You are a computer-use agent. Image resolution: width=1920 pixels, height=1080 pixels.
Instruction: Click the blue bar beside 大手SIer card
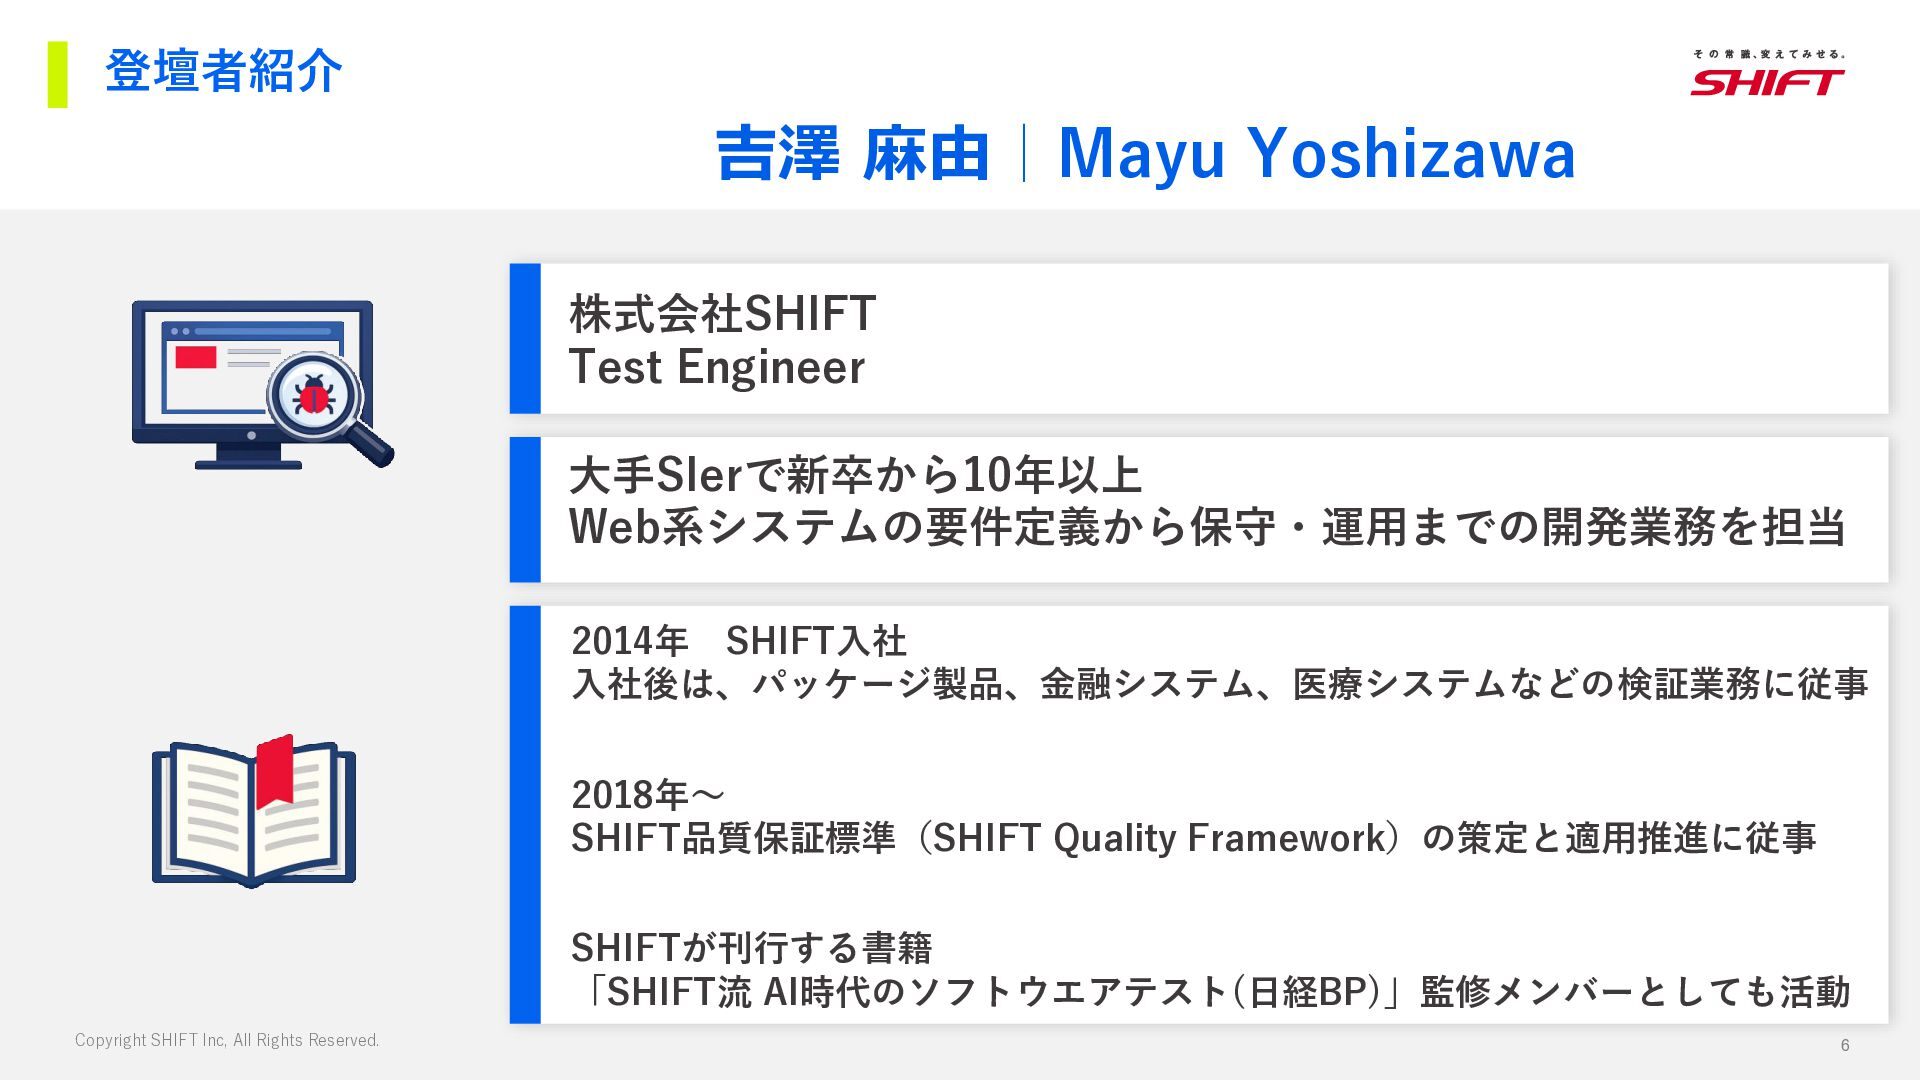pos(525,509)
